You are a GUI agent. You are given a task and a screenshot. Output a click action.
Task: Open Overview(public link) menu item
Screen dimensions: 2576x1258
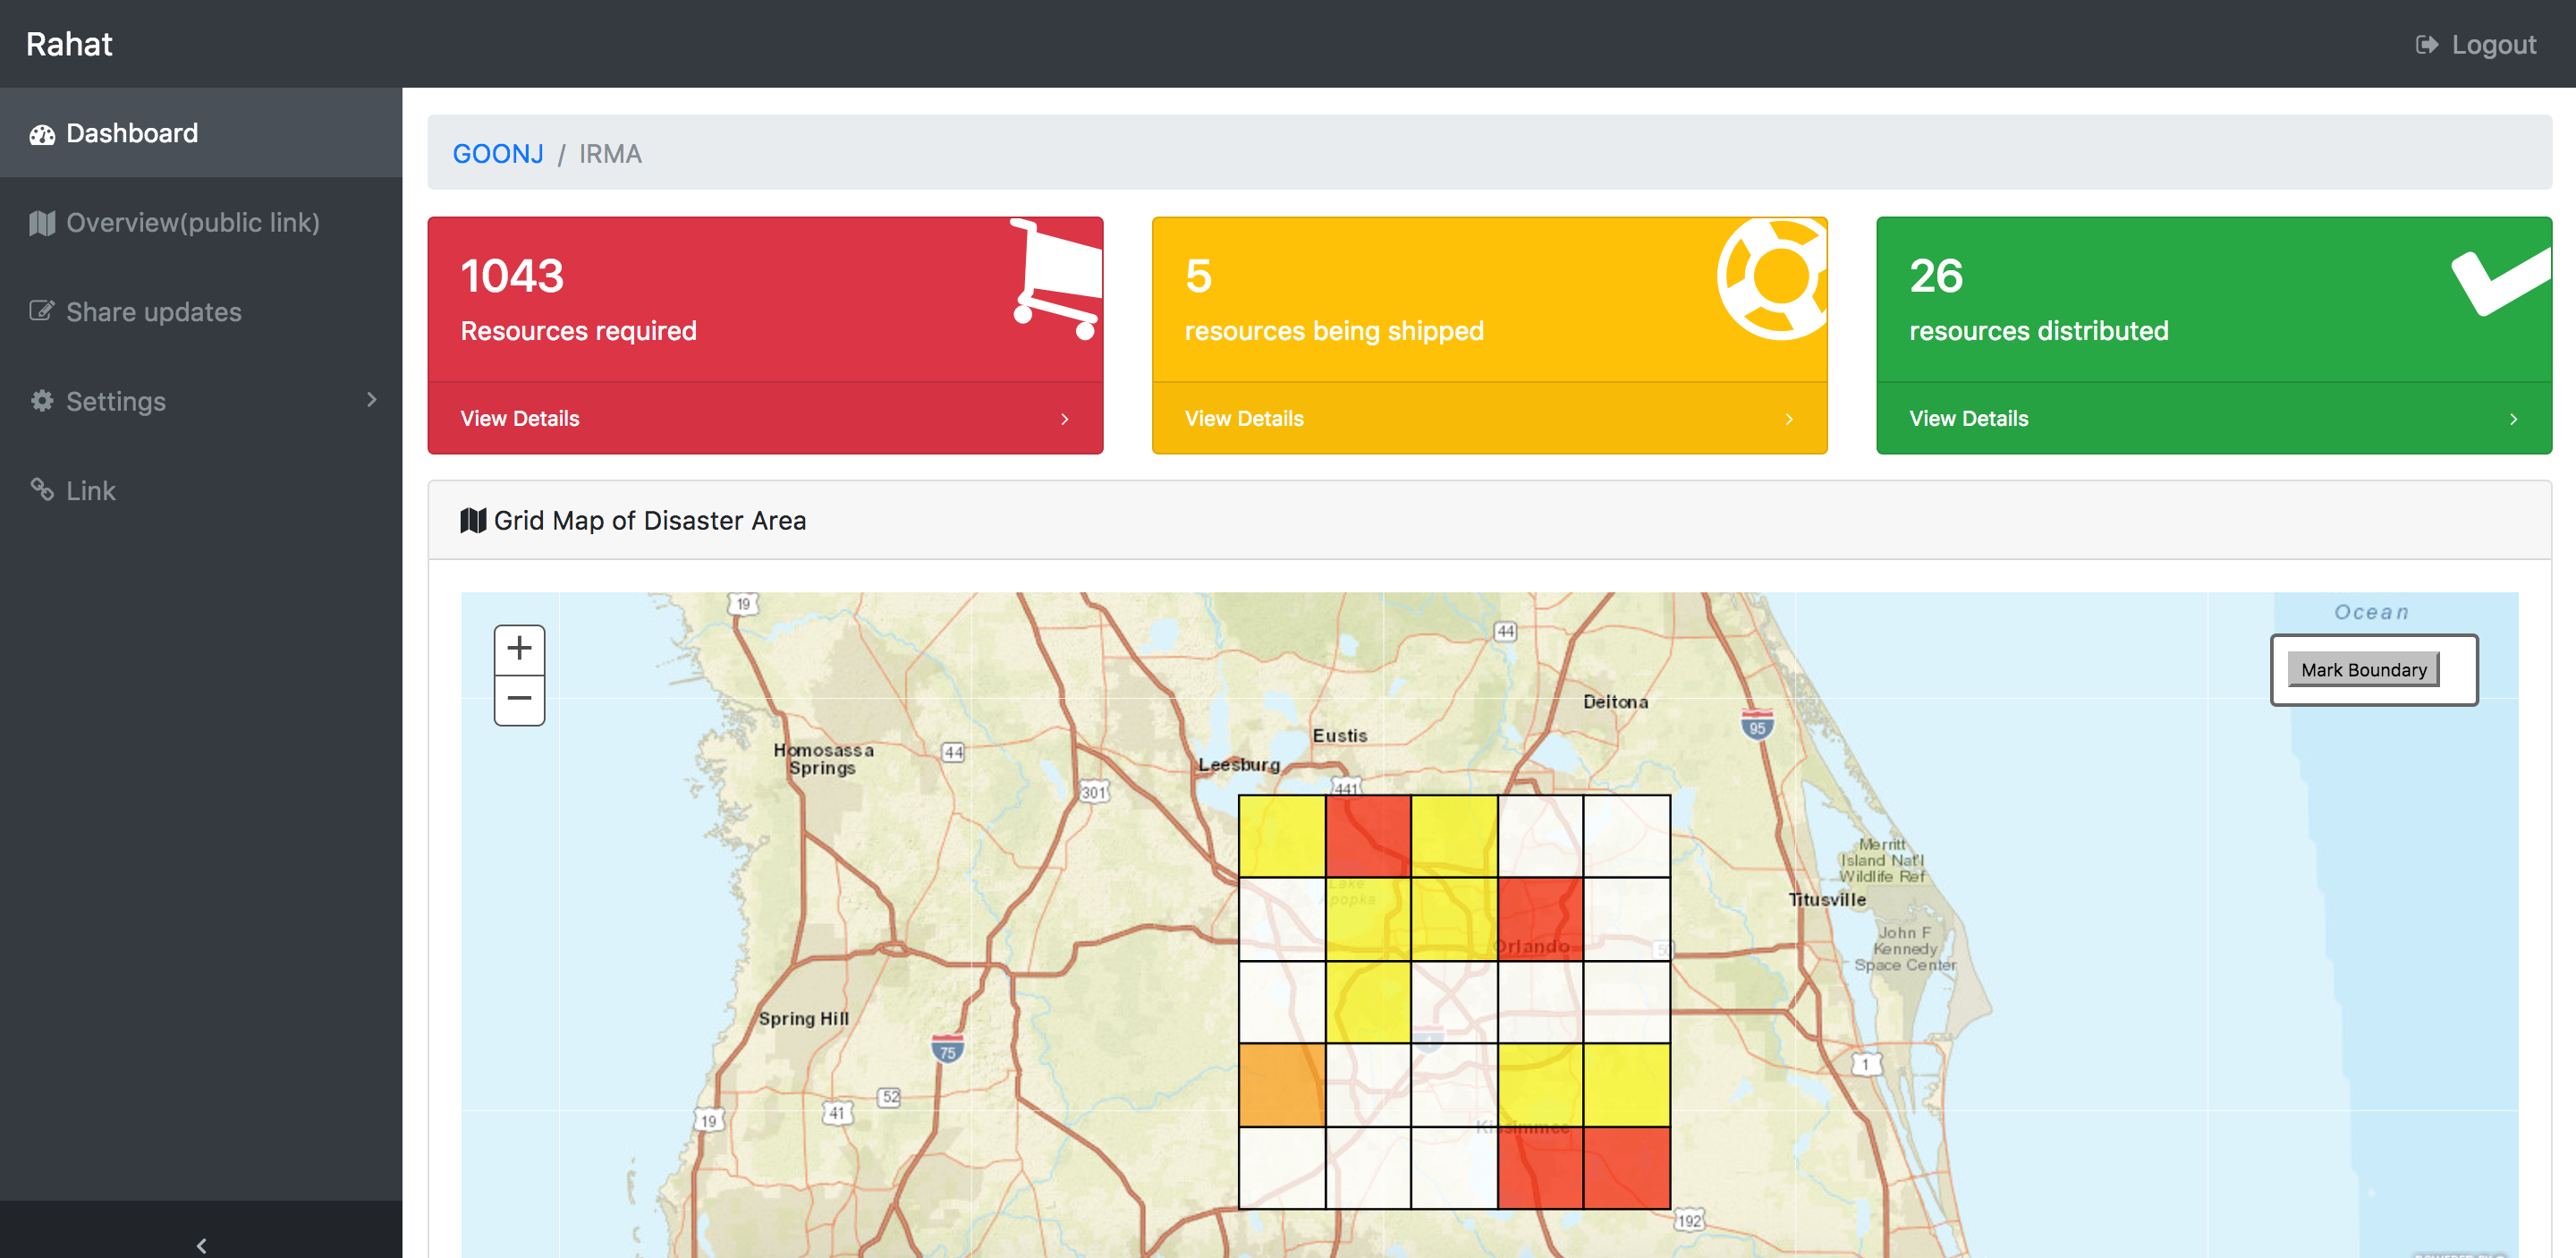[192, 223]
